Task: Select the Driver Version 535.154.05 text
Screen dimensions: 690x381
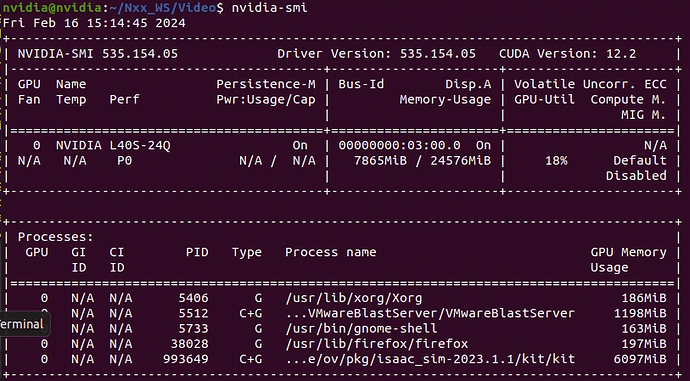Action: pos(376,54)
